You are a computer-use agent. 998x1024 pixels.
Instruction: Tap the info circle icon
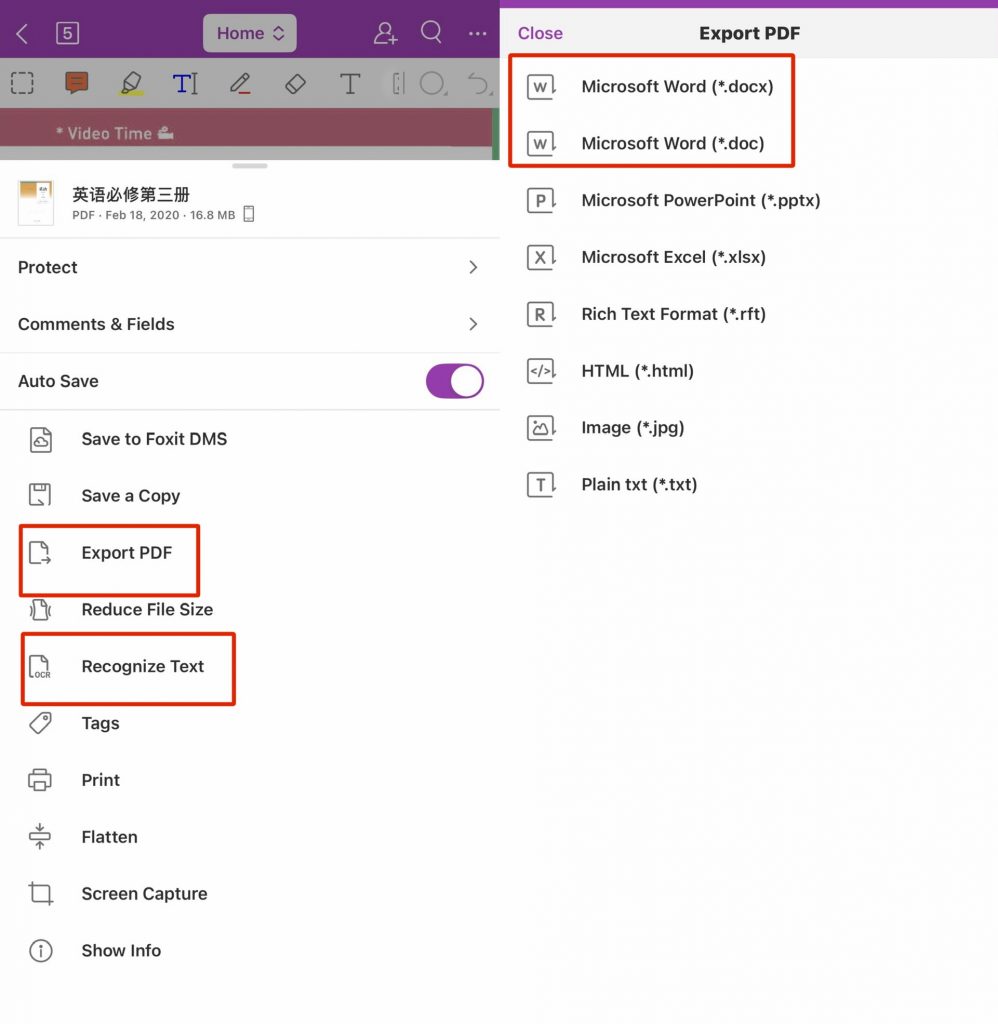(x=40, y=950)
